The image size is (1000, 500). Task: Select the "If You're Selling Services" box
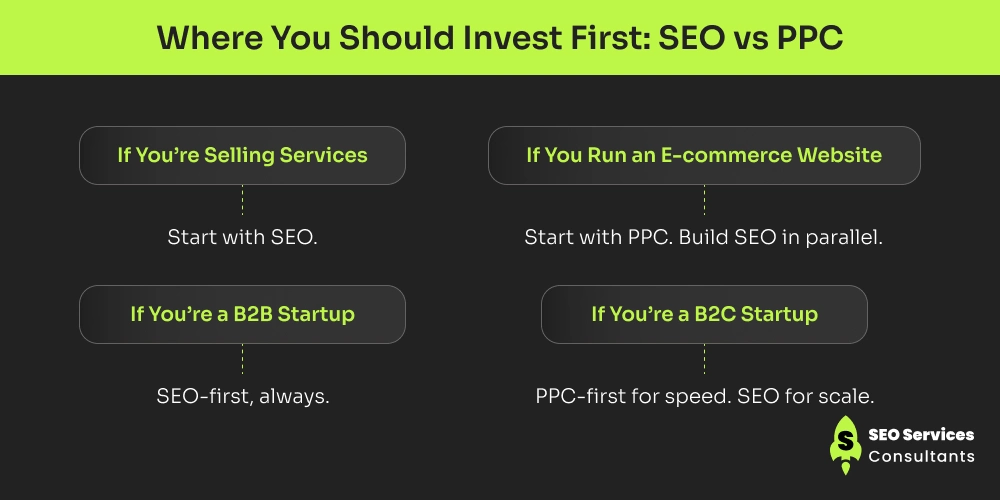242,155
